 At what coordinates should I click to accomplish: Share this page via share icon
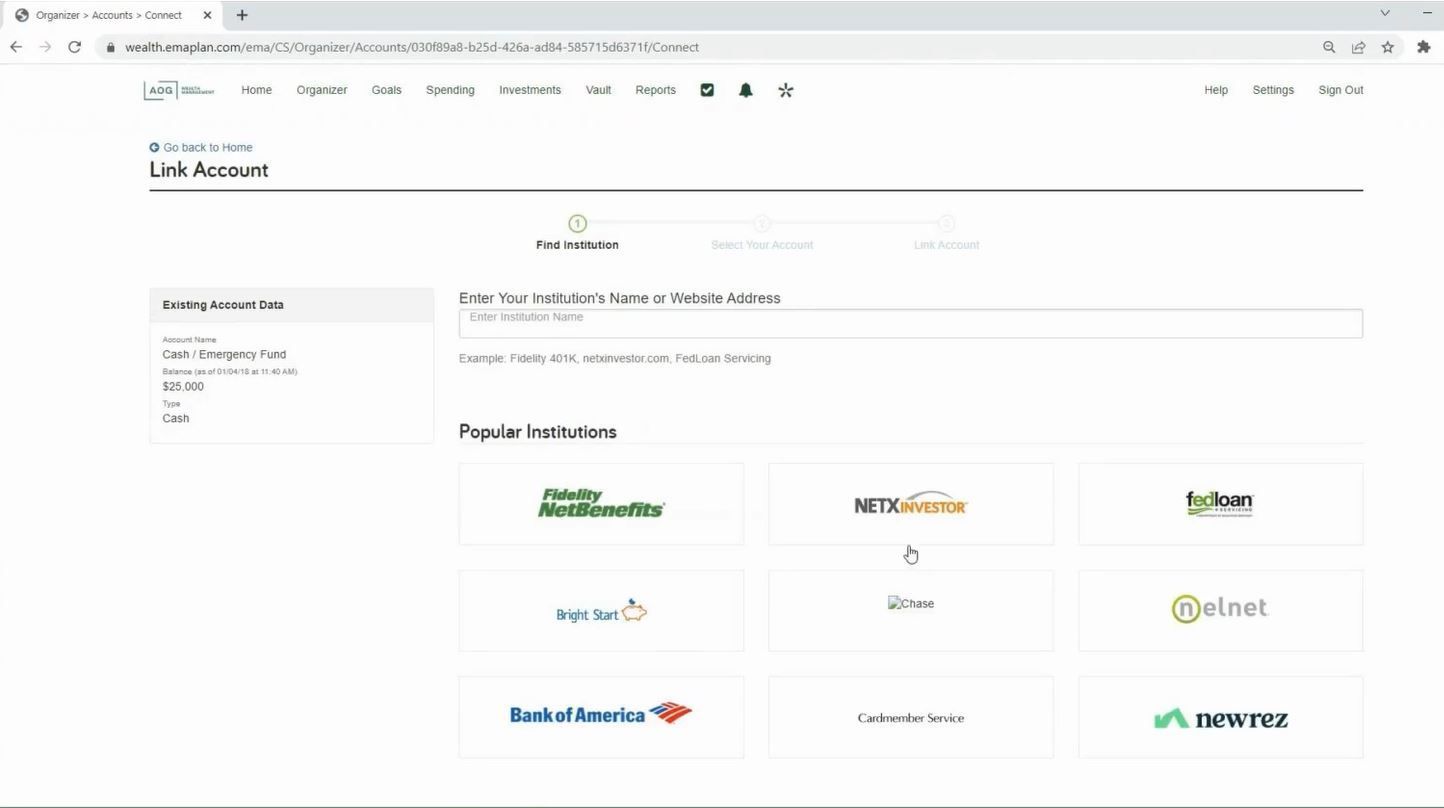pyautogui.click(x=1358, y=47)
